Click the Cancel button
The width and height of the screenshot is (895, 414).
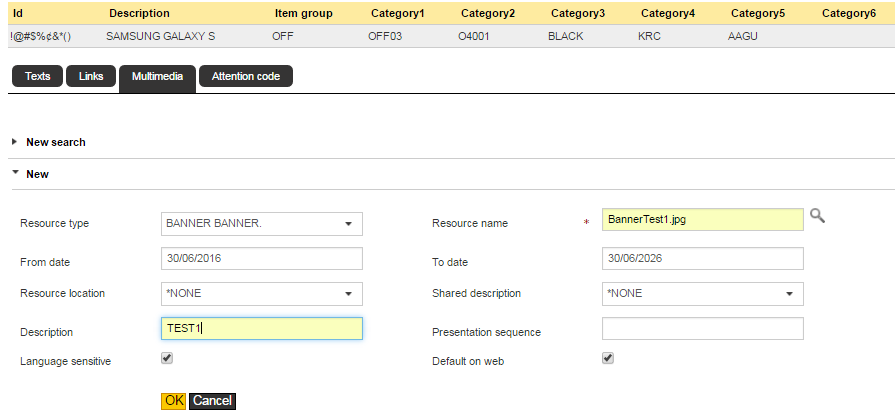212,401
